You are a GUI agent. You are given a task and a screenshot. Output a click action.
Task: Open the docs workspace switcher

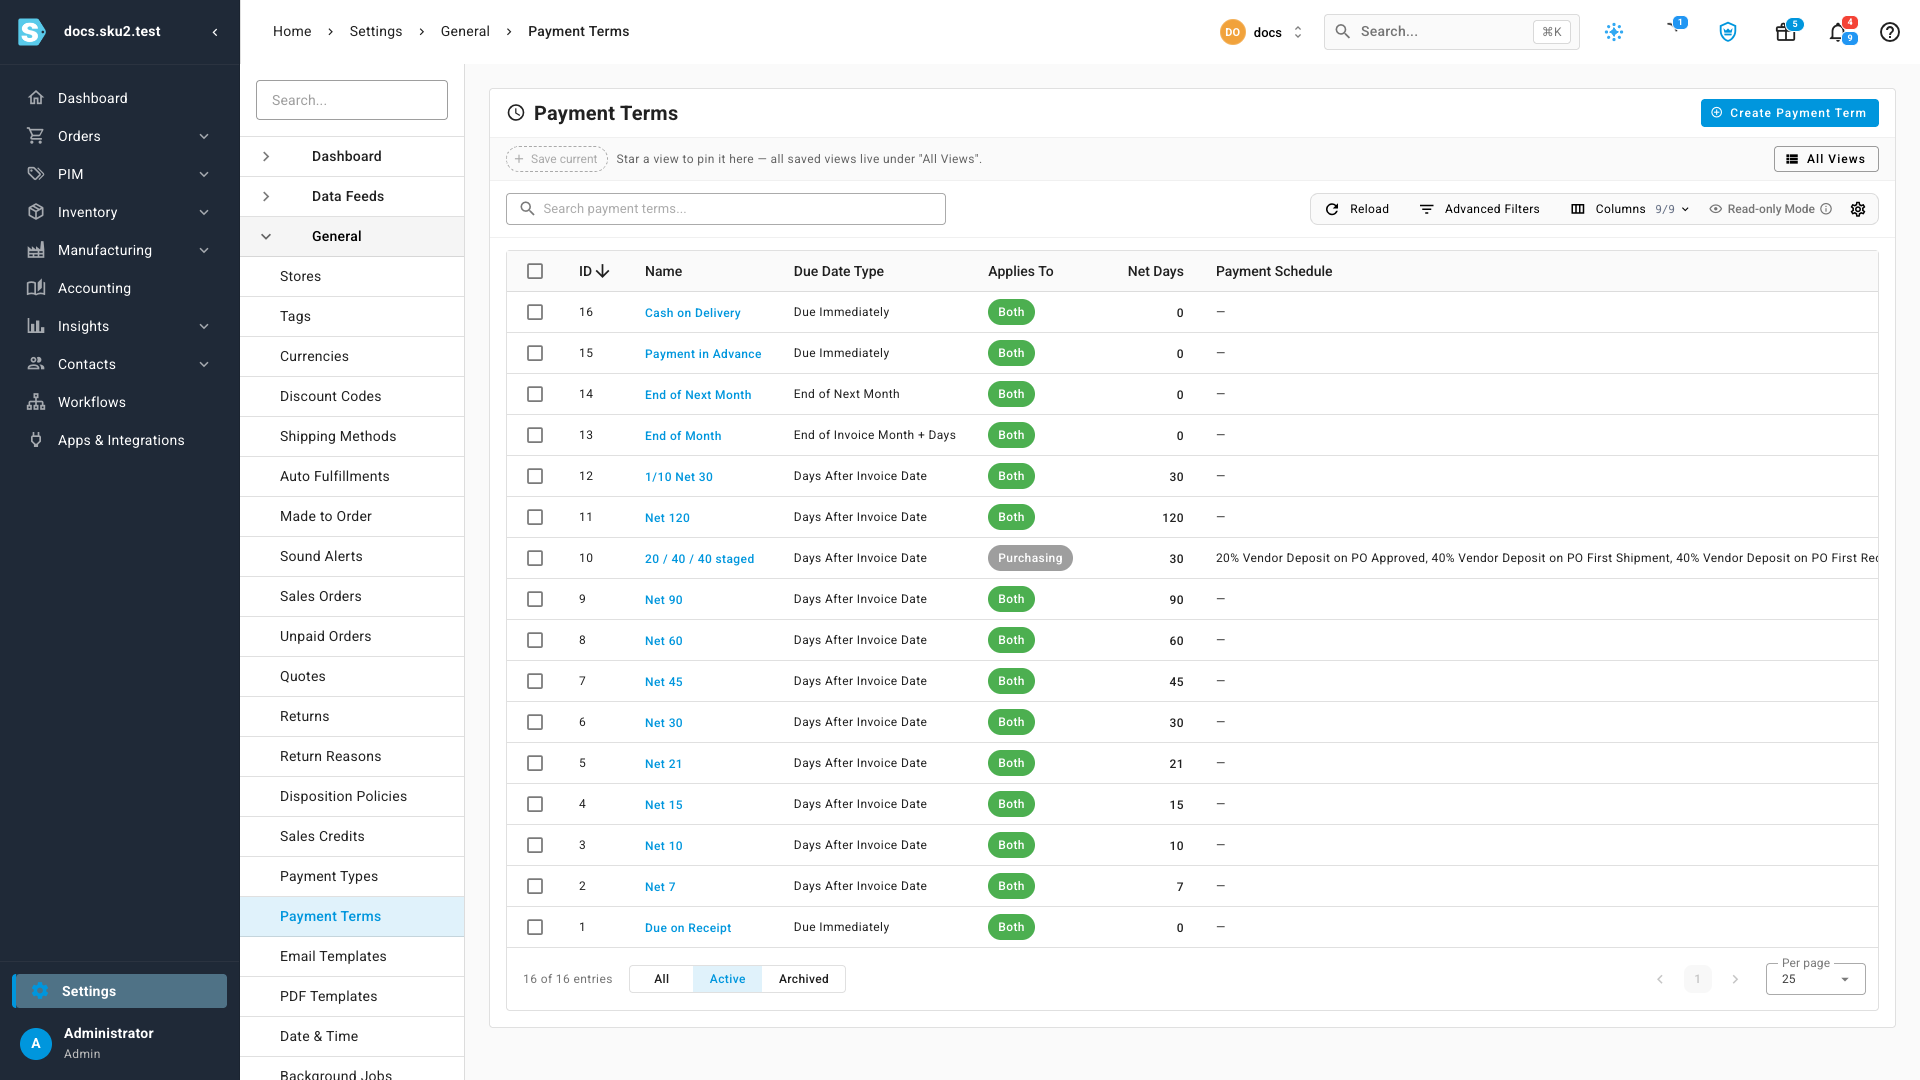point(1262,32)
